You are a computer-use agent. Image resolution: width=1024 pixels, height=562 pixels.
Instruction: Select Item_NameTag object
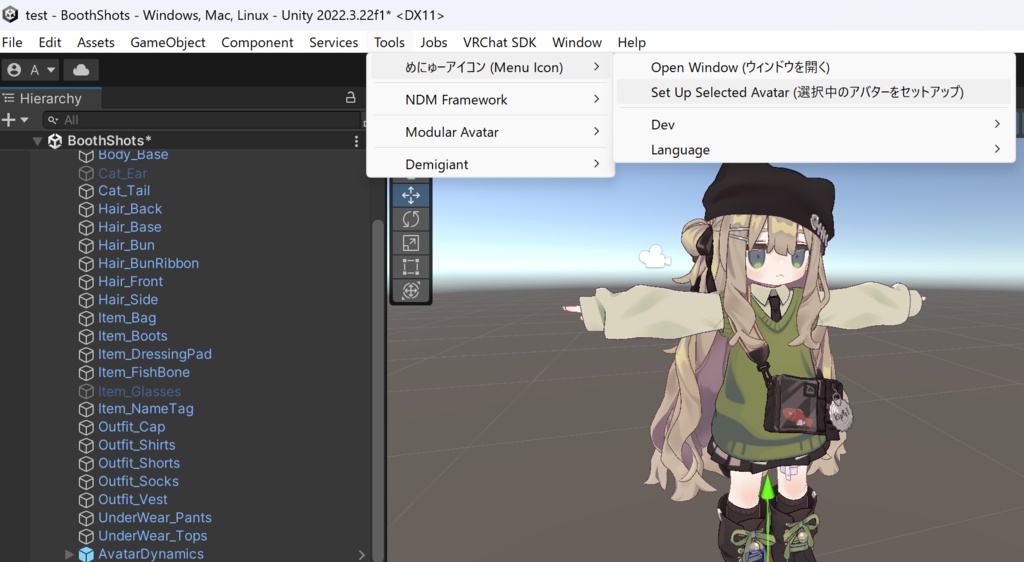(146, 409)
